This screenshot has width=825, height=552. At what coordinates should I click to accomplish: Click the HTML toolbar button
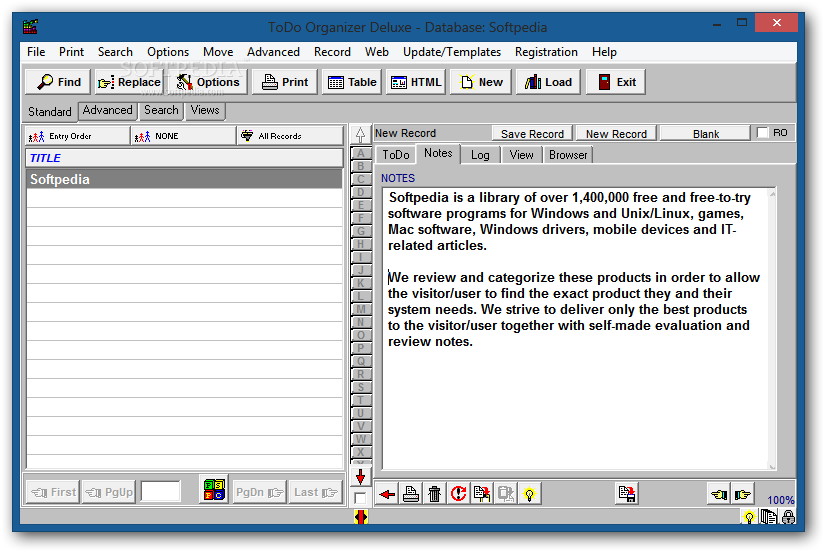click(x=416, y=82)
